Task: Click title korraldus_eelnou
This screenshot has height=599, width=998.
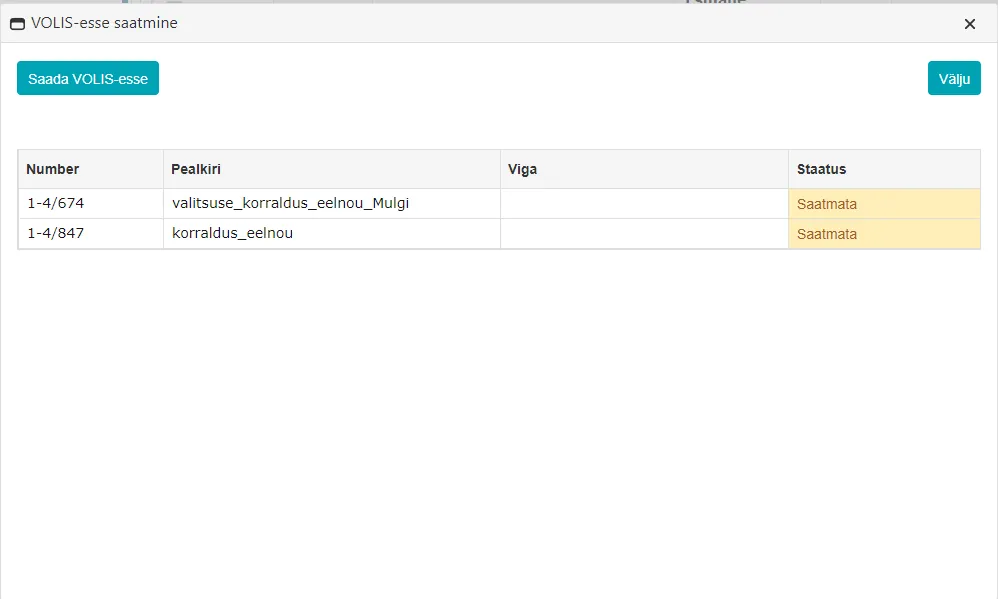Action: [232, 233]
